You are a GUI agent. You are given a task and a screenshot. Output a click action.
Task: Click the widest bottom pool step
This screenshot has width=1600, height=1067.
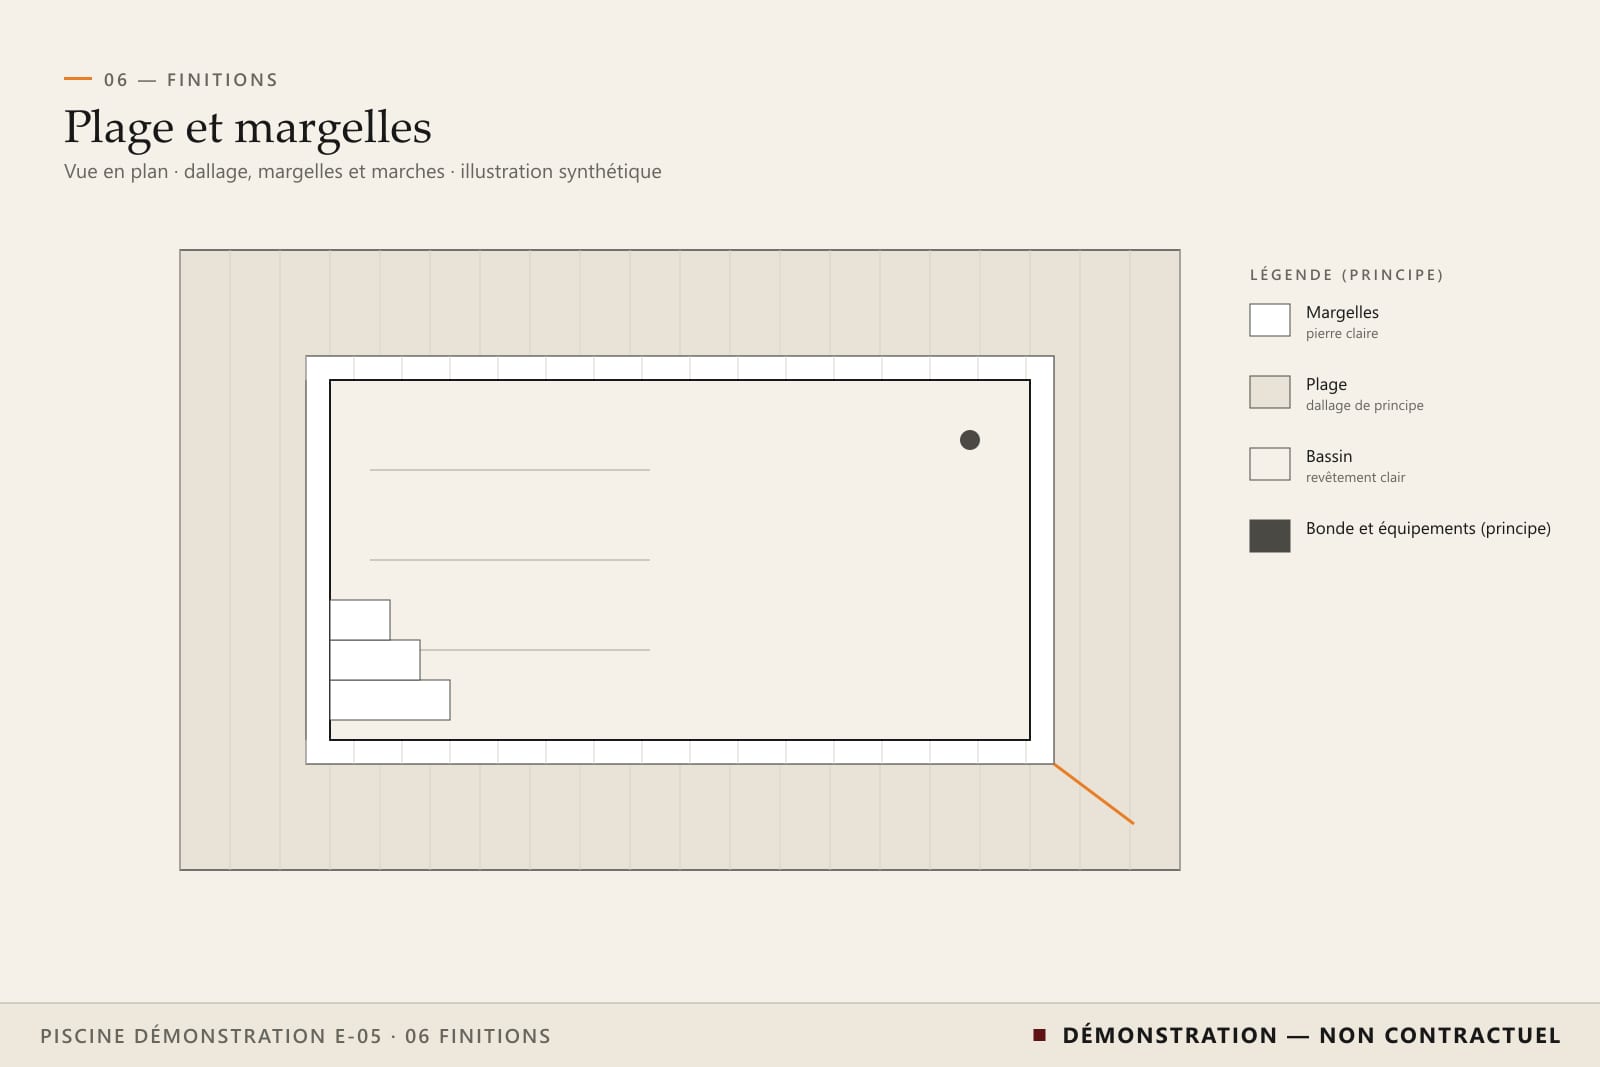[390, 700]
